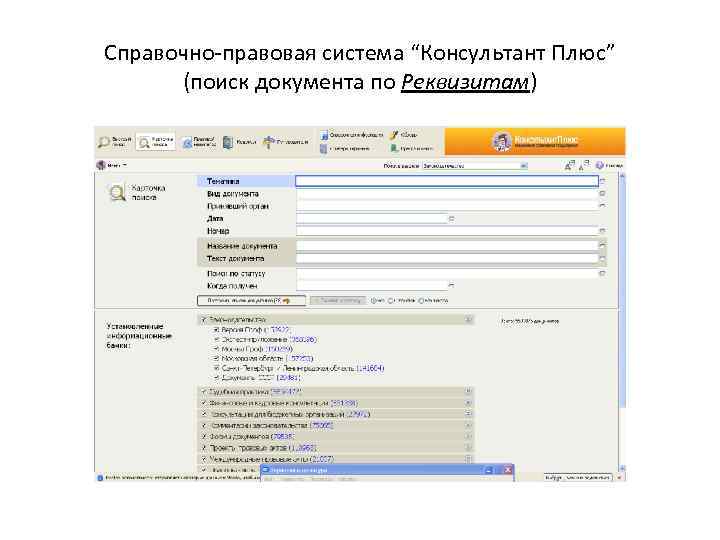The image size is (720, 540).
Task: Open the Кодексы section
Action: tap(239, 142)
